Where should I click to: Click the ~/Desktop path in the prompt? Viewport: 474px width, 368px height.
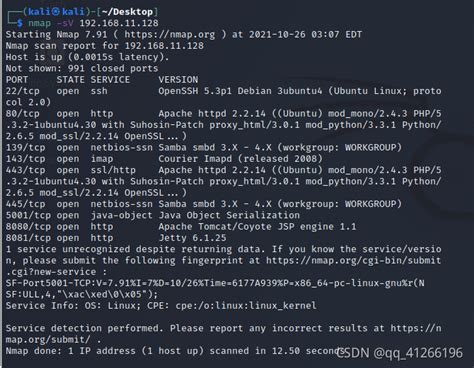point(127,12)
